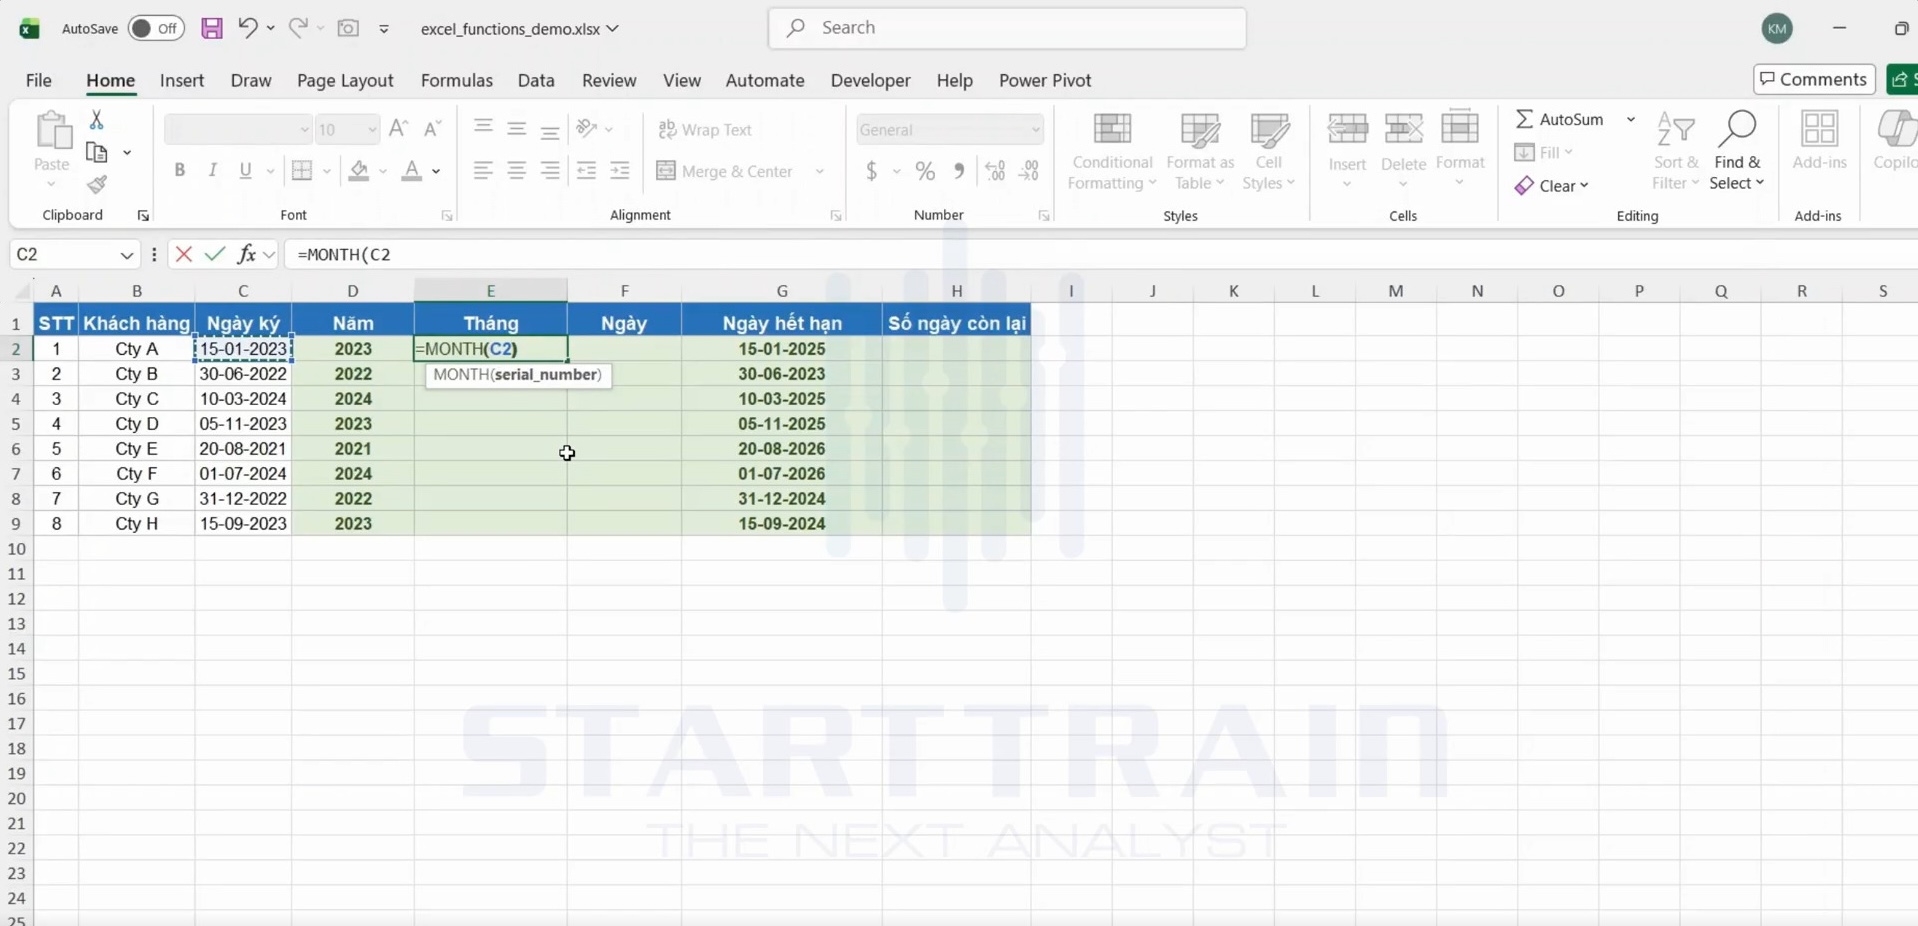Toggle Top Align
This screenshot has height=926, width=1918.
(x=483, y=128)
